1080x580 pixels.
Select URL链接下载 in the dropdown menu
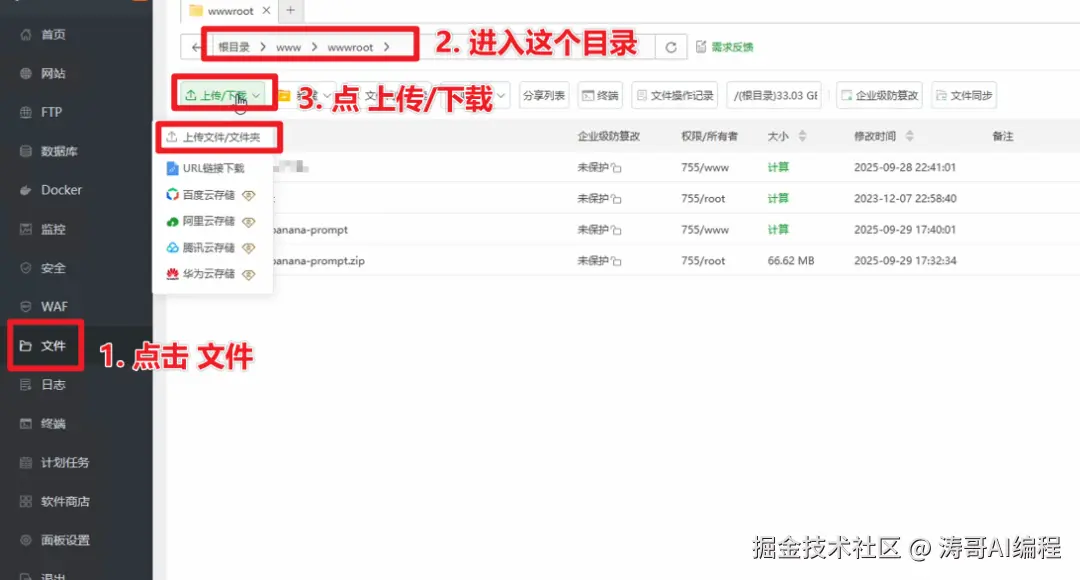[x=213, y=167]
